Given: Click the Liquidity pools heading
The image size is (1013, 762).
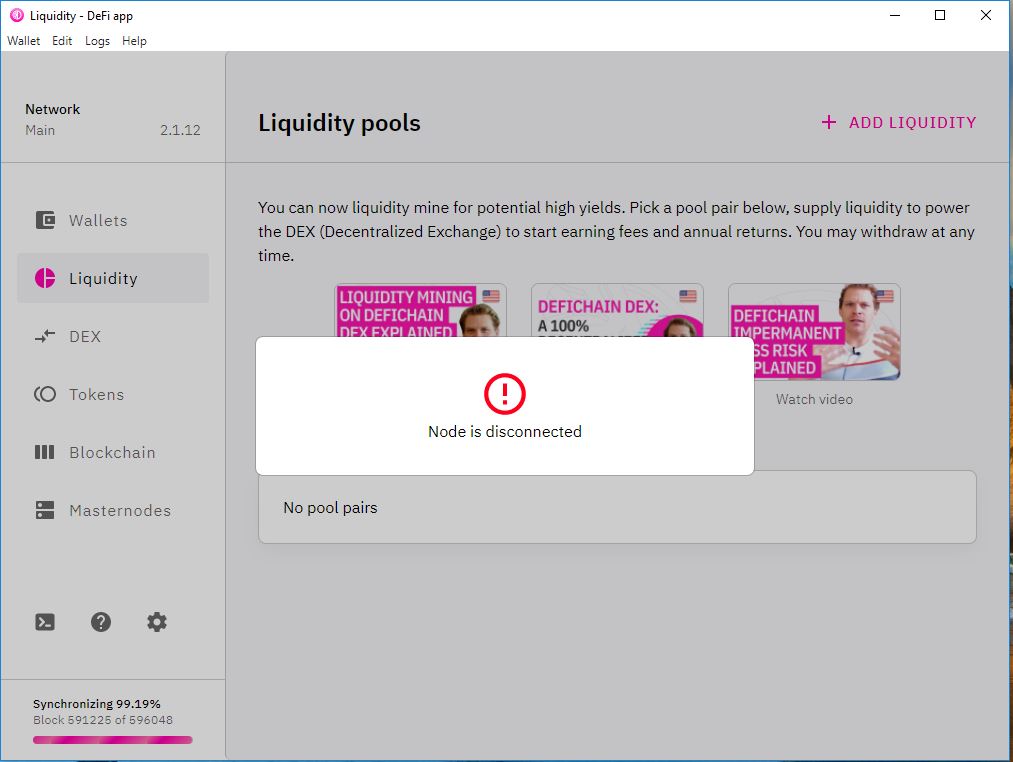Looking at the screenshot, I should (339, 123).
